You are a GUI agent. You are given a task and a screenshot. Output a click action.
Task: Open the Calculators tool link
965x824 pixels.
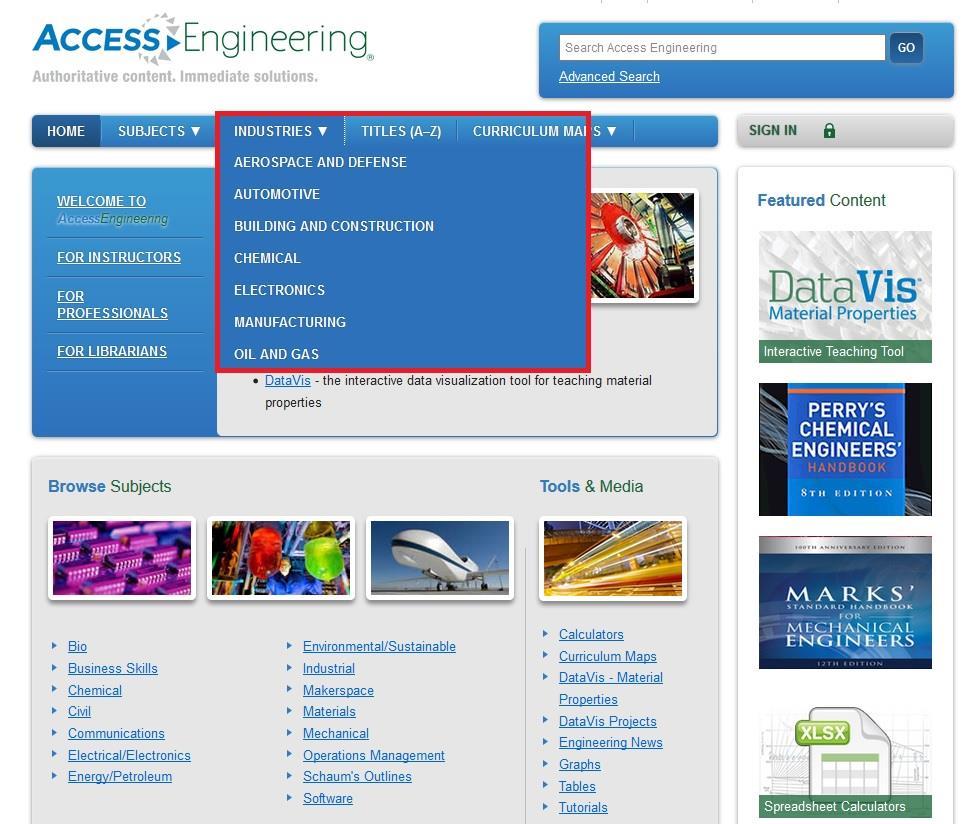click(x=591, y=634)
